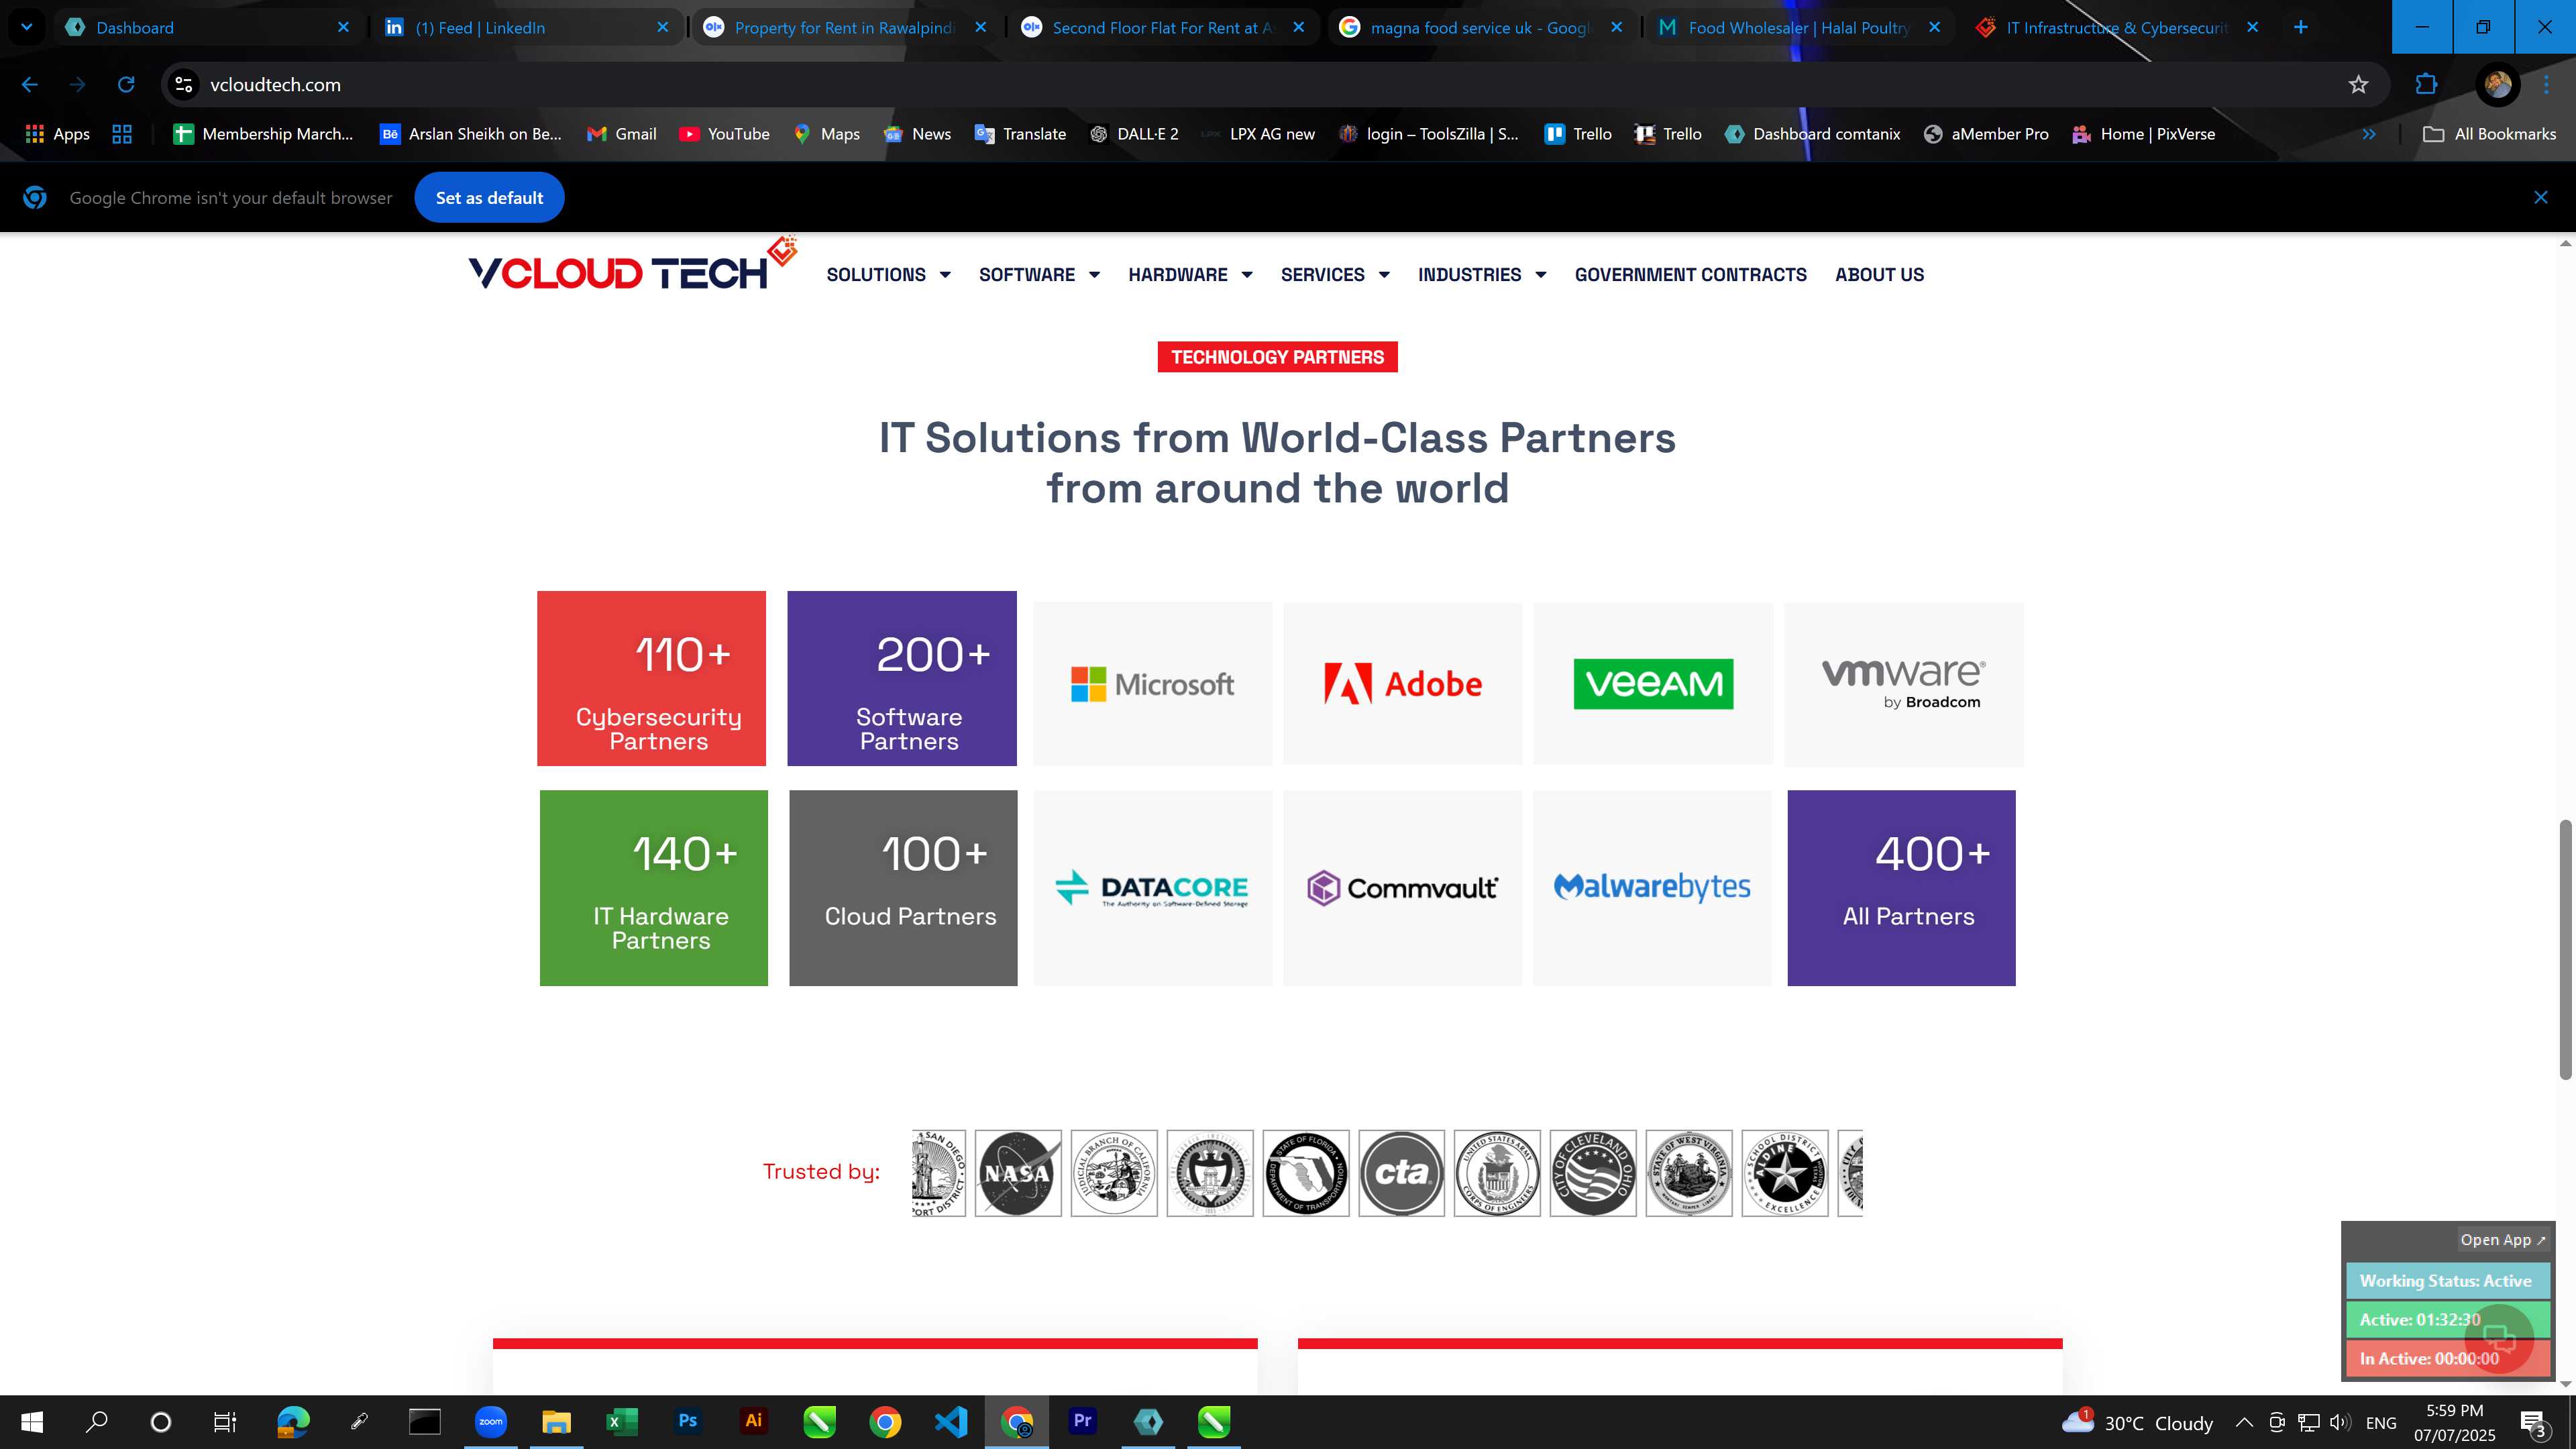Screen dimensions: 2576x1449
Task: View site information icon in address bar
Action: coord(184,85)
